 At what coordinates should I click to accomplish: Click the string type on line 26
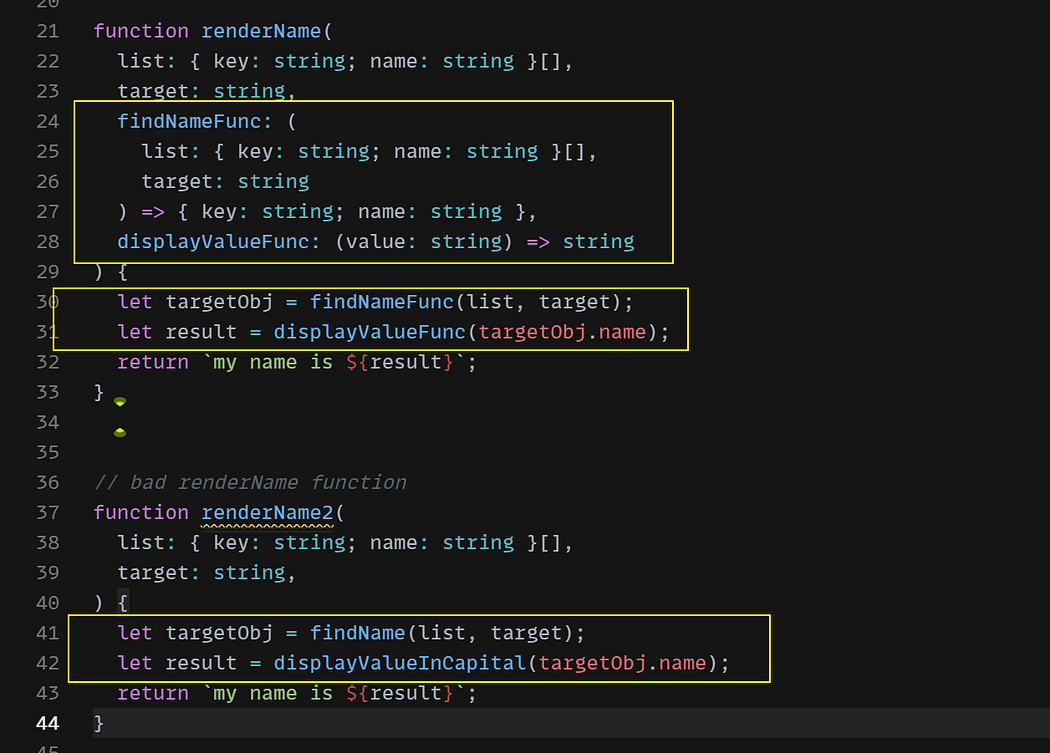click(x=274, y=182)
